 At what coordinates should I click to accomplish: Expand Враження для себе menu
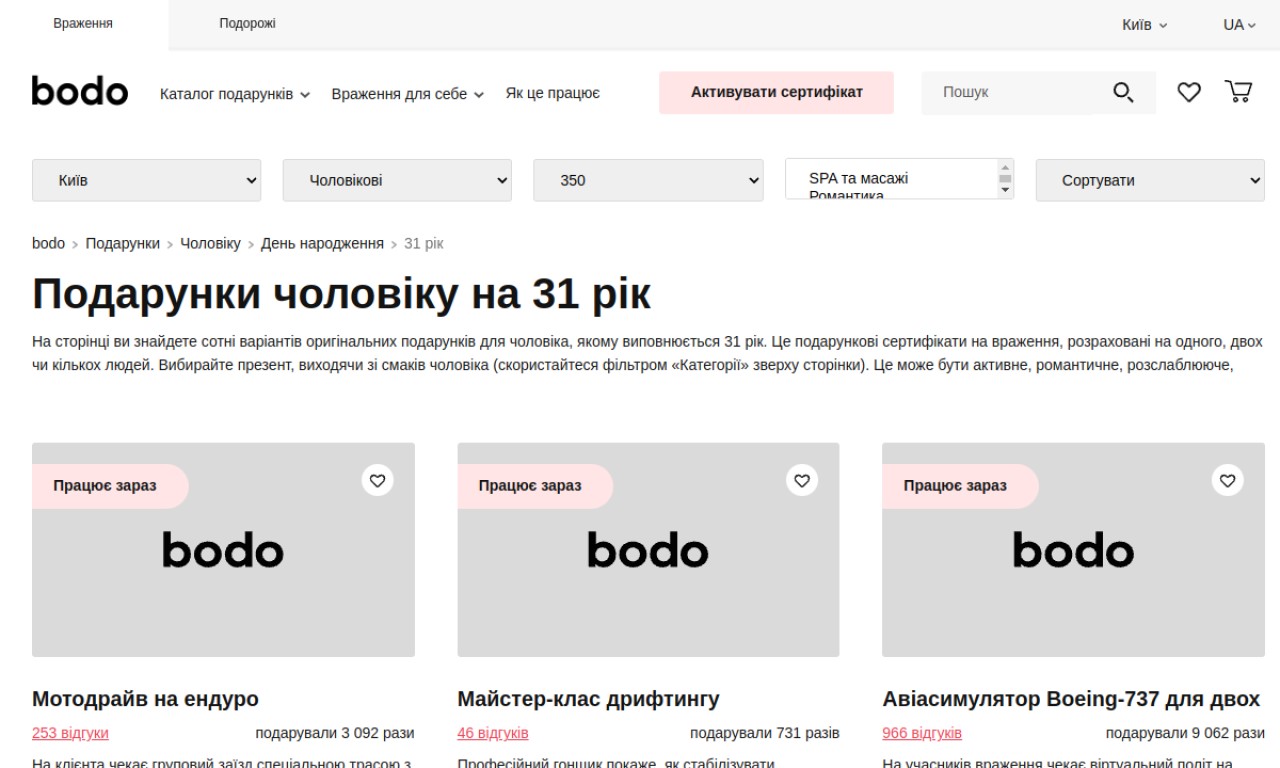[x=408, y=94]
